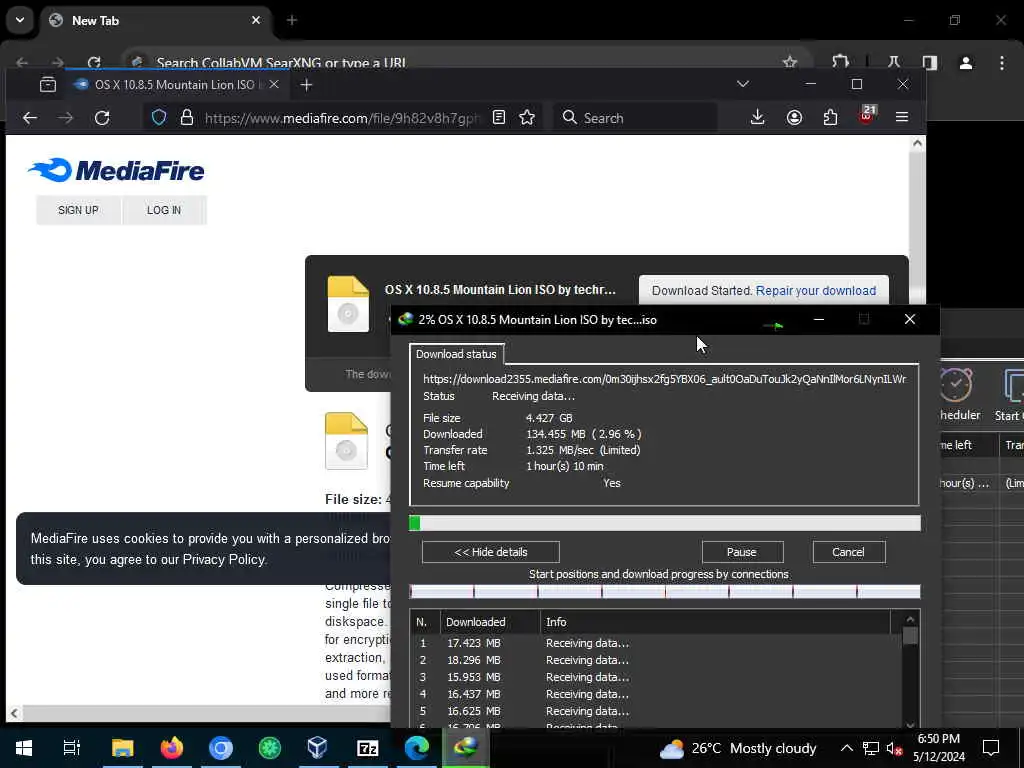This screenshot has height=768, width=1024.
Task: Click the Downloaded column header
Action: pyautogui.click(x=490, y=622)
